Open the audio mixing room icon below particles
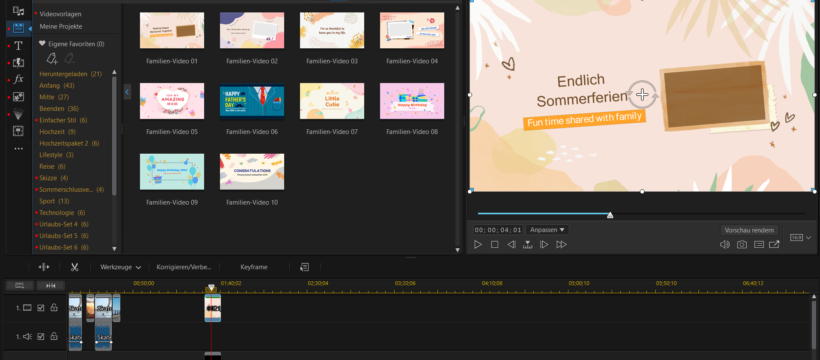The image size is (820, 360). coord(18,131)
